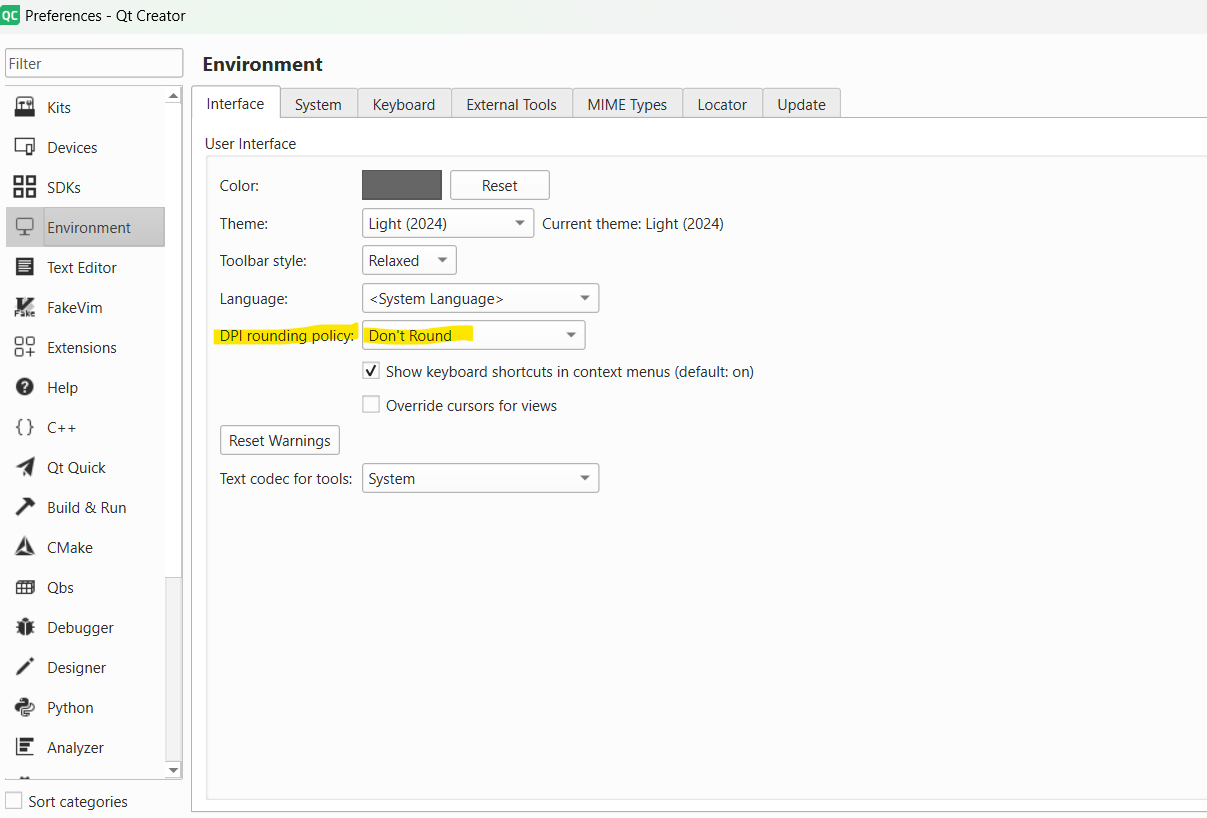The width and height of the screenshot is (1207, 818).
Task: Select the SDKs category label
Action: tap(64, 187)
